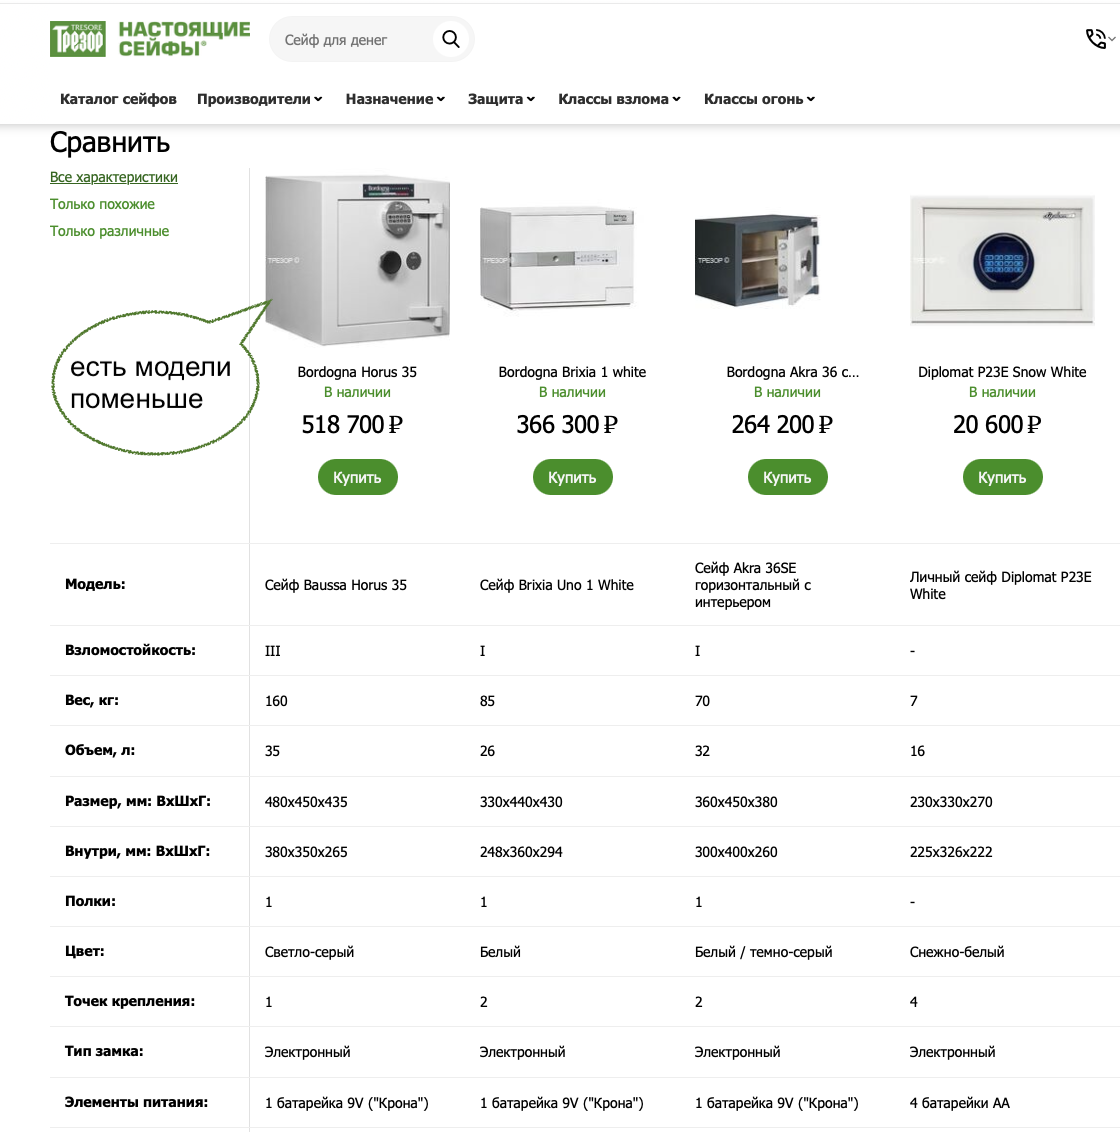The height and width of the screenshot is (1132, 1120).
Task: Open Bordogna Brixia 1 white image
Action: click(x=557, y=257)
